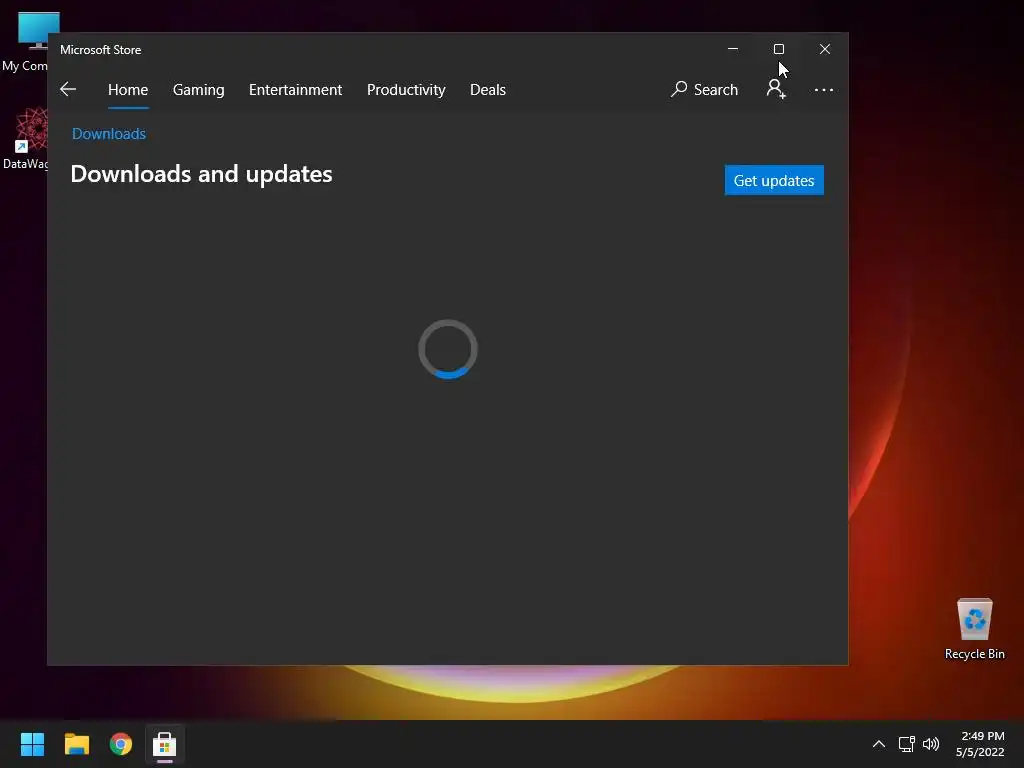Select the My Computer desktop icon
1024x768 pixels.
point(25,42)
